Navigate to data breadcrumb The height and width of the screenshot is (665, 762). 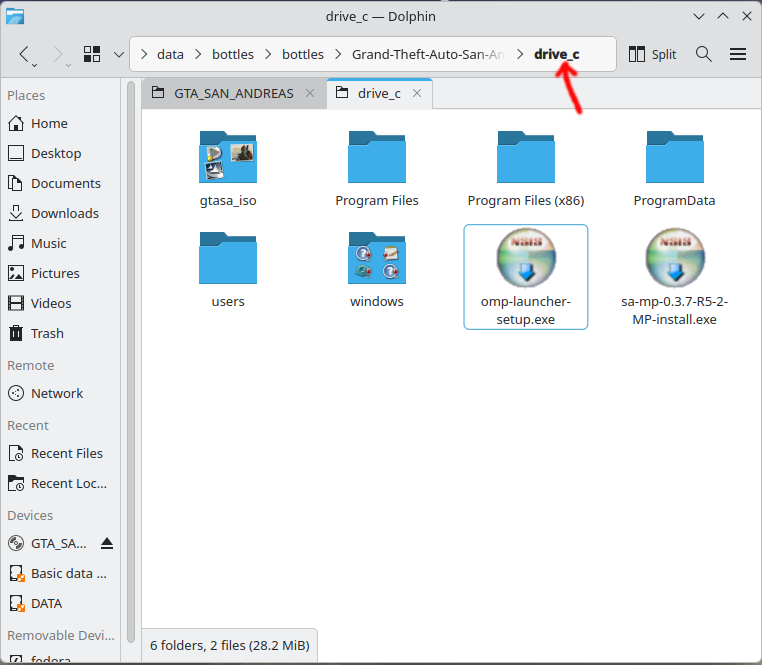[x=170, y=54]
